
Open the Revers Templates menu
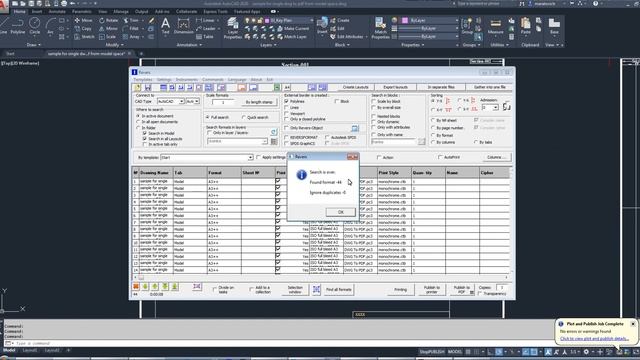(x=143, y=80)
